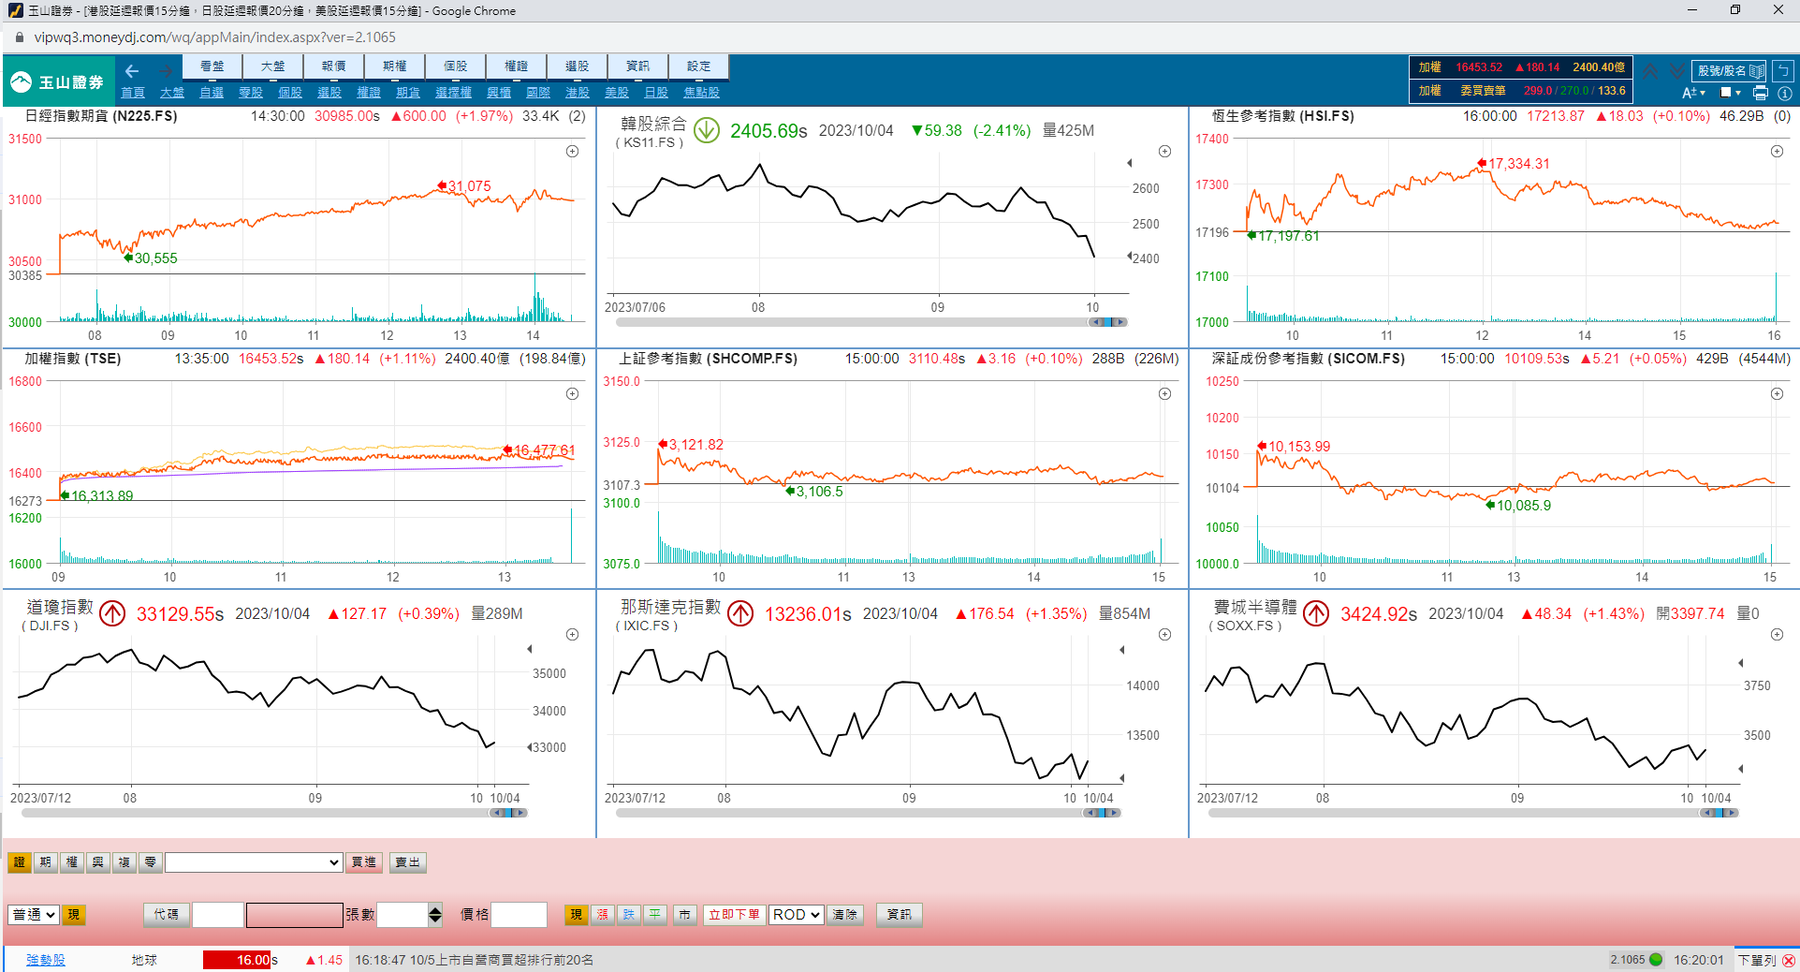
Task: Follow the 美股 link in navigation
Action: (x=617, y=93)
